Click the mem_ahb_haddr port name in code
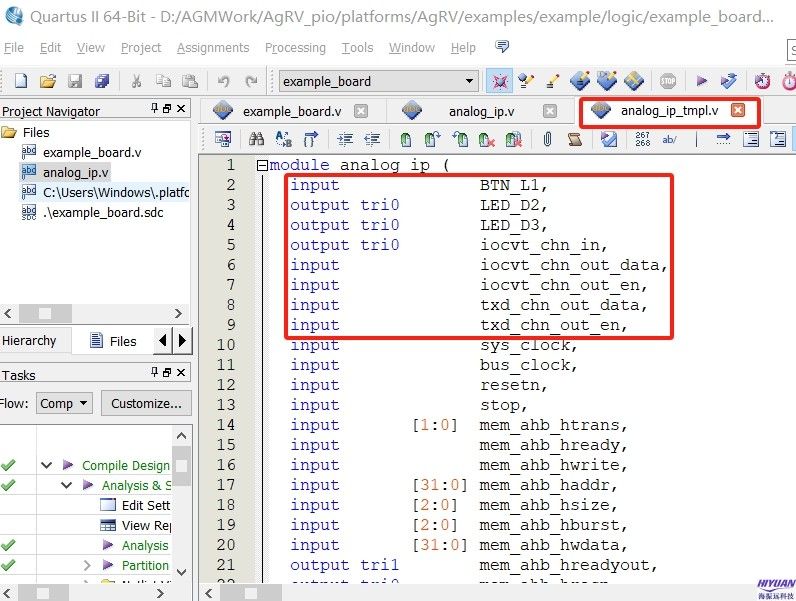The width and height of the screenshot is (796, 601). click(x=543, y=485)
